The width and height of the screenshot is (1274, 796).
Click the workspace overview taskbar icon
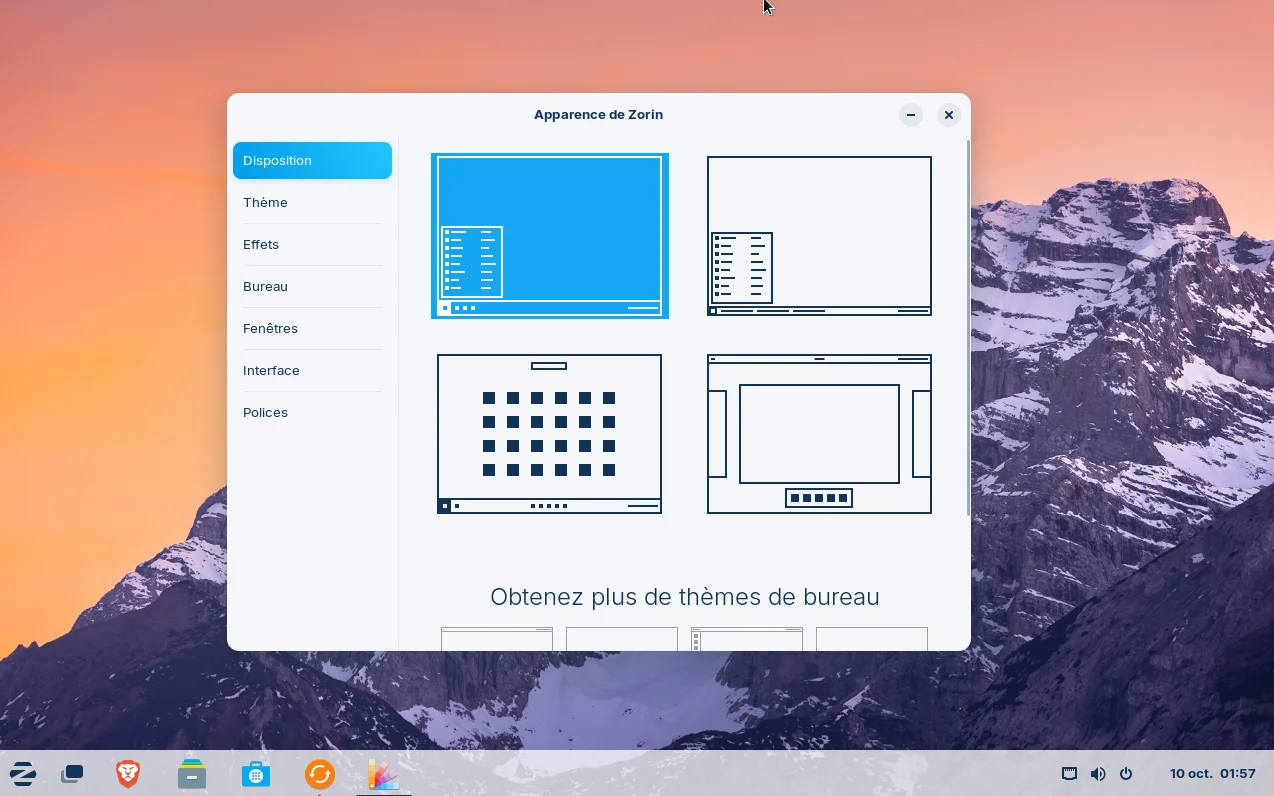(72, 774)
